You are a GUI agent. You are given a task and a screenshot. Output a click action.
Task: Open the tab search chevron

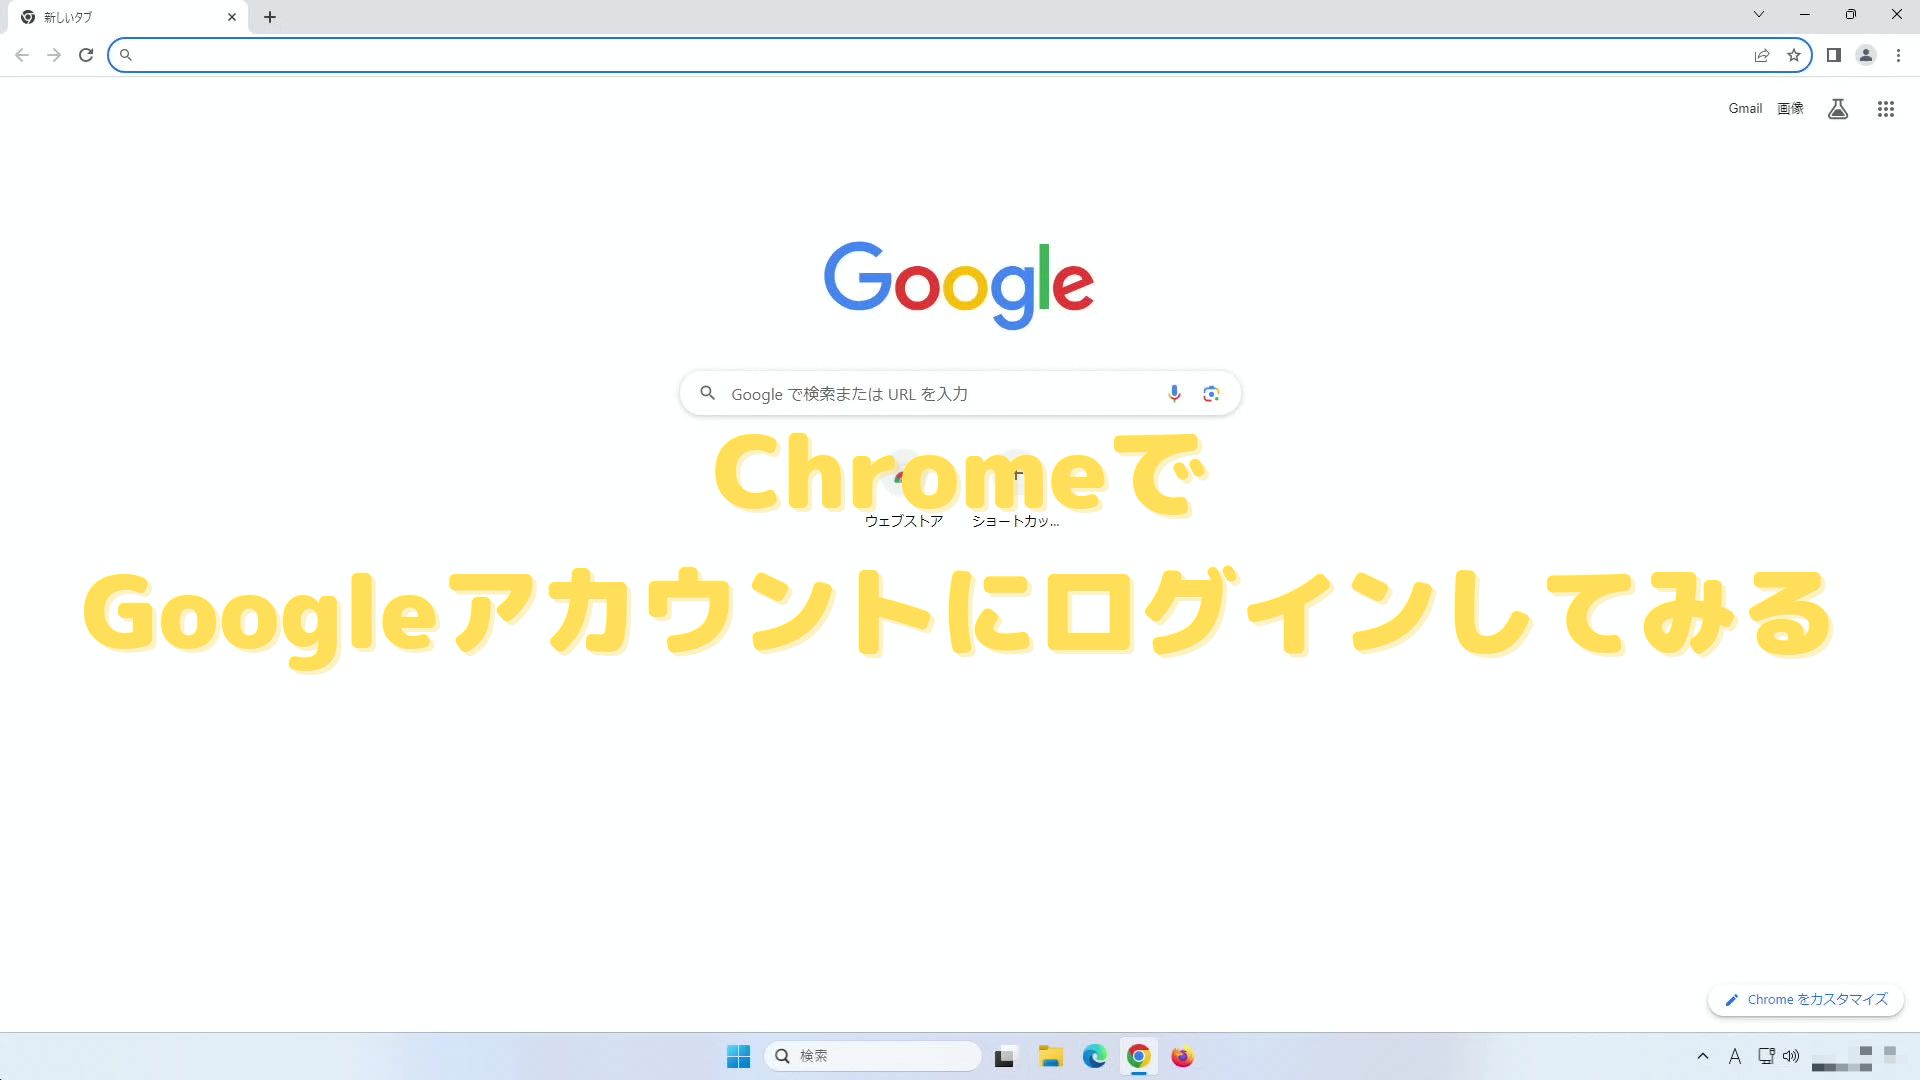click(1759, 14)
